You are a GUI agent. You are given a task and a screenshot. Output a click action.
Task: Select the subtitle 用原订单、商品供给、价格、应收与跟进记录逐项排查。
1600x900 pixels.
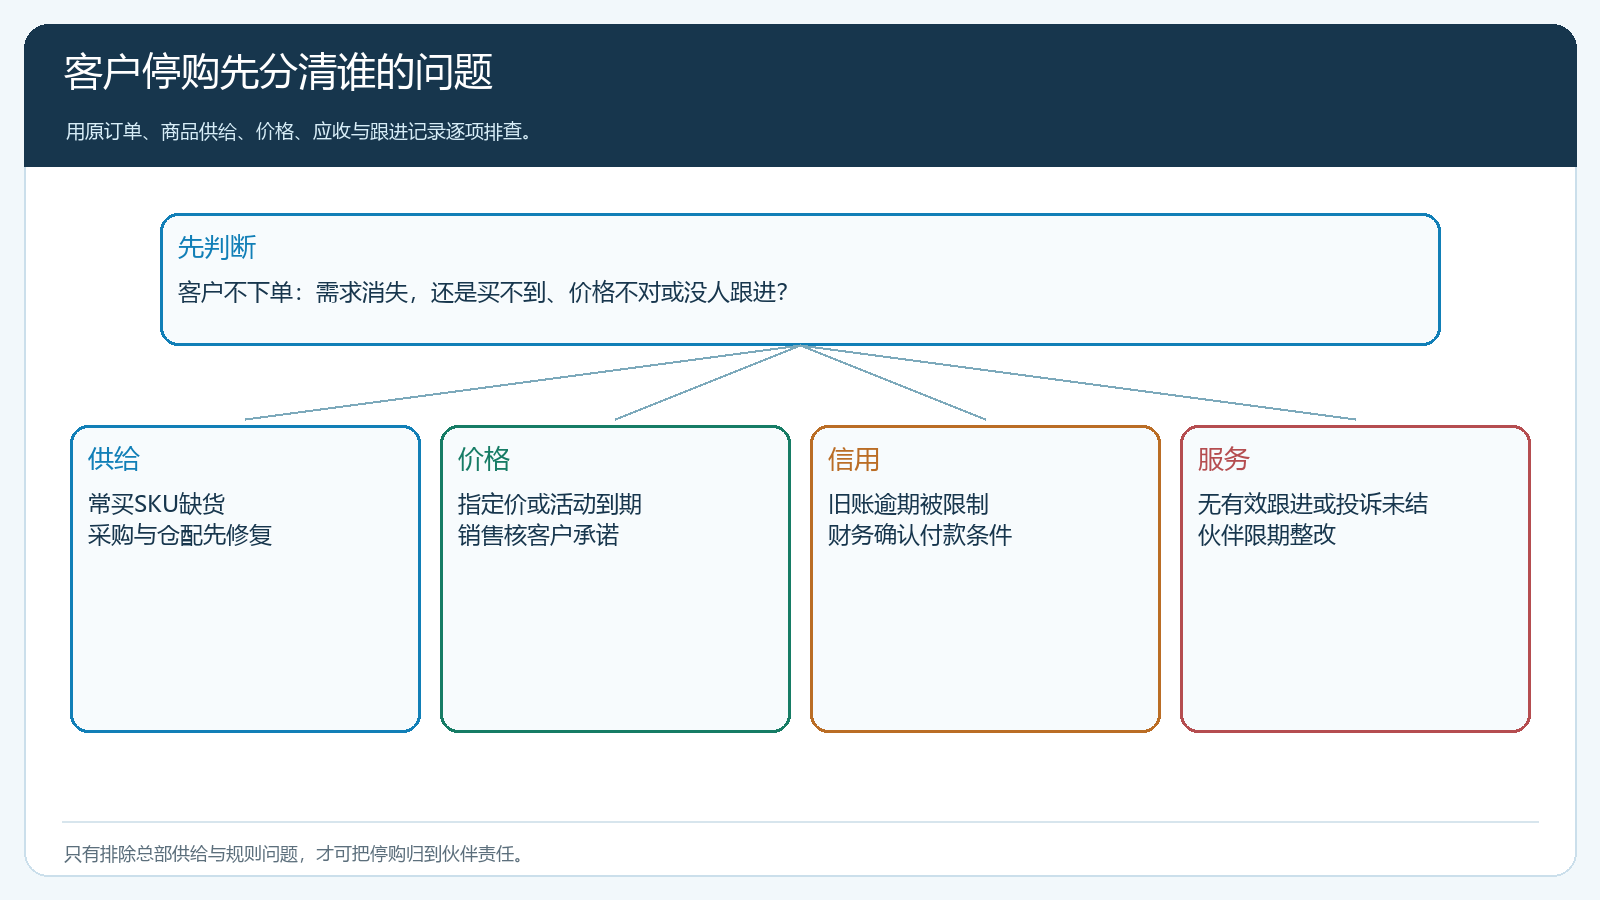302,131
